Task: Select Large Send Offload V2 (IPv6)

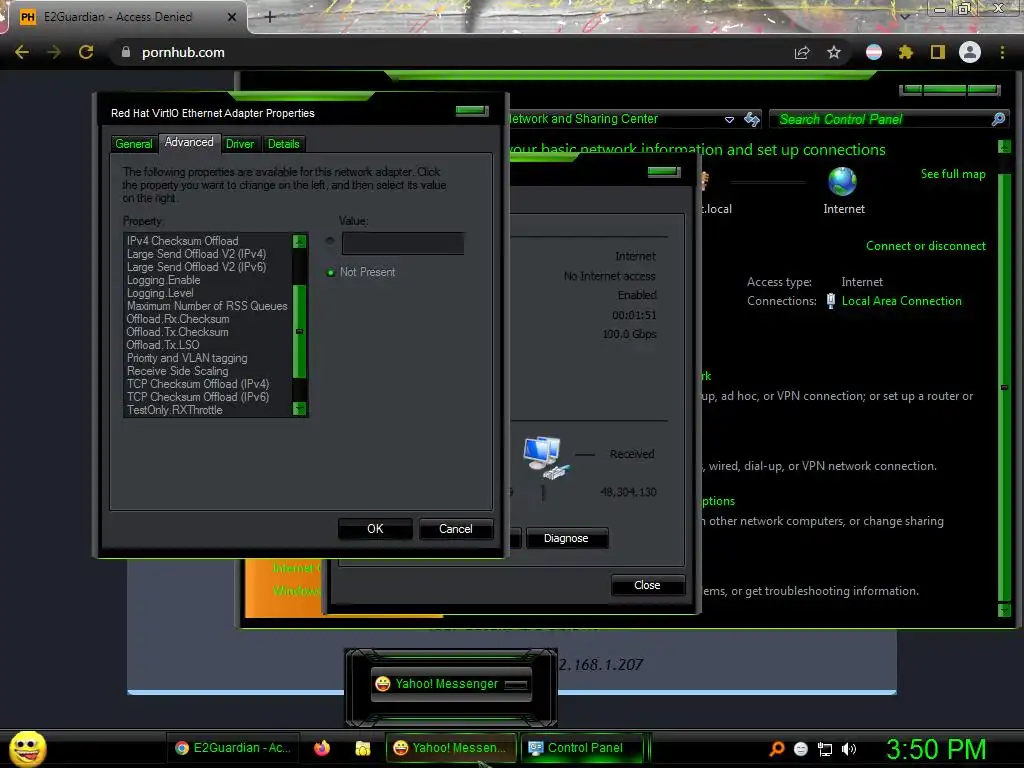Action: pyautogui.click(x=197, y=267)
